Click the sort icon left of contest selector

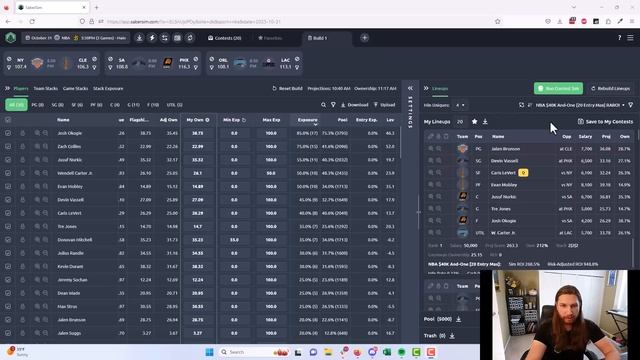[x=530, y=105]
